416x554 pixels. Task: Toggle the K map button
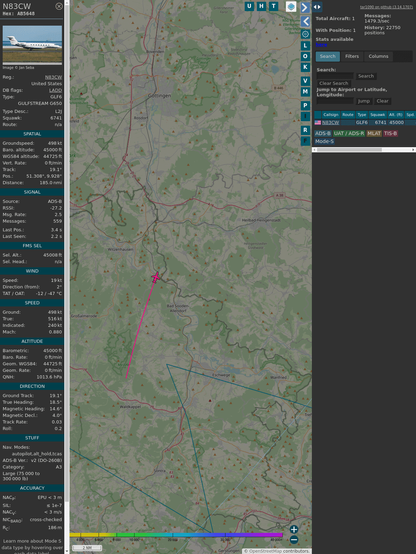[x=305, y=67]
